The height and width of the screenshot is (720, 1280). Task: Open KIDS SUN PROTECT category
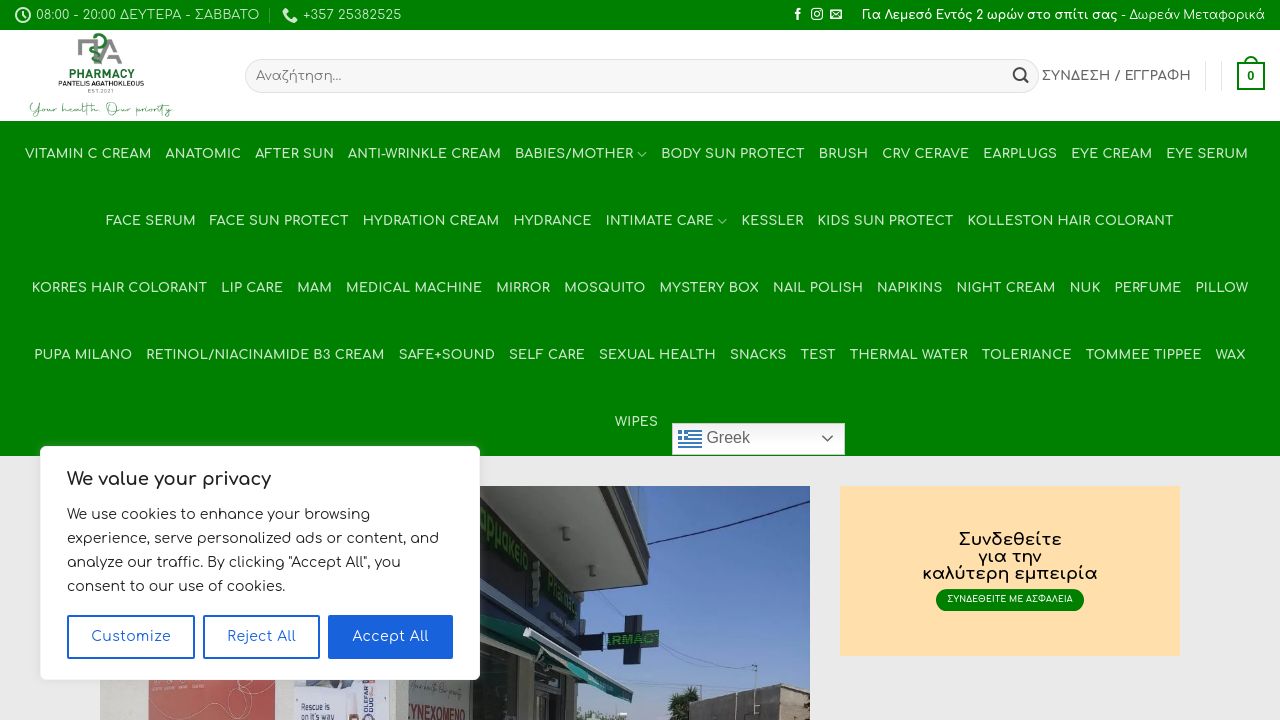point(885,221)
